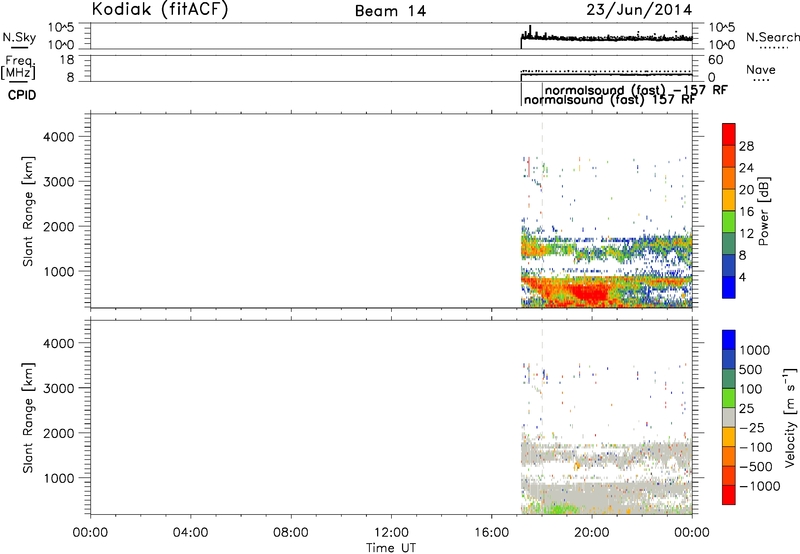Click the red high-power patch near 20:00
The width and height of the screenshot is (800, 554).
coord(589,293)
